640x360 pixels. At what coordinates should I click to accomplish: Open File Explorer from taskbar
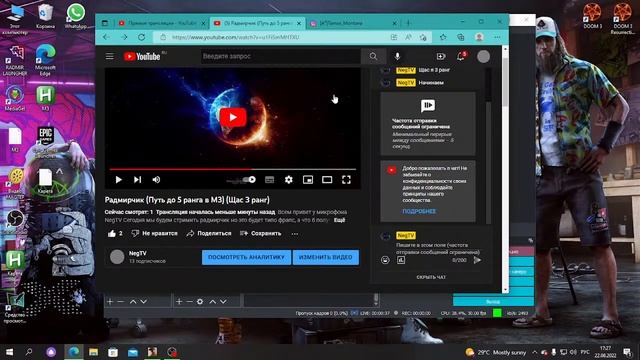pos(93,352)
